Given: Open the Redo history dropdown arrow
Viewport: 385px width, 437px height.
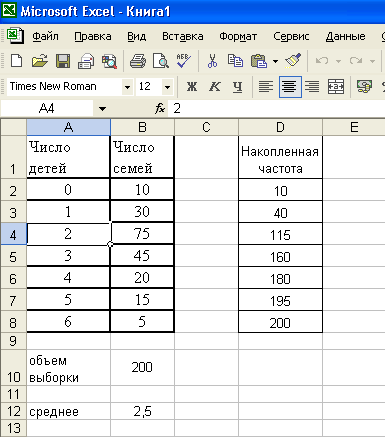Looking at the screenshot, I should 372,61.
